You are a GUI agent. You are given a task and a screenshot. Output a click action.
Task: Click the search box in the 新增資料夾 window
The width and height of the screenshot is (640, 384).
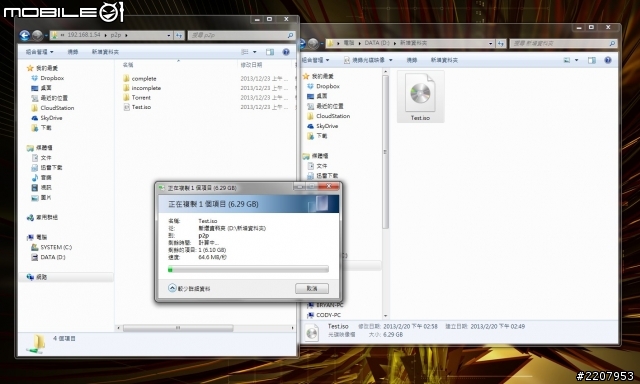pyautogui.click(x=563, y=43)
